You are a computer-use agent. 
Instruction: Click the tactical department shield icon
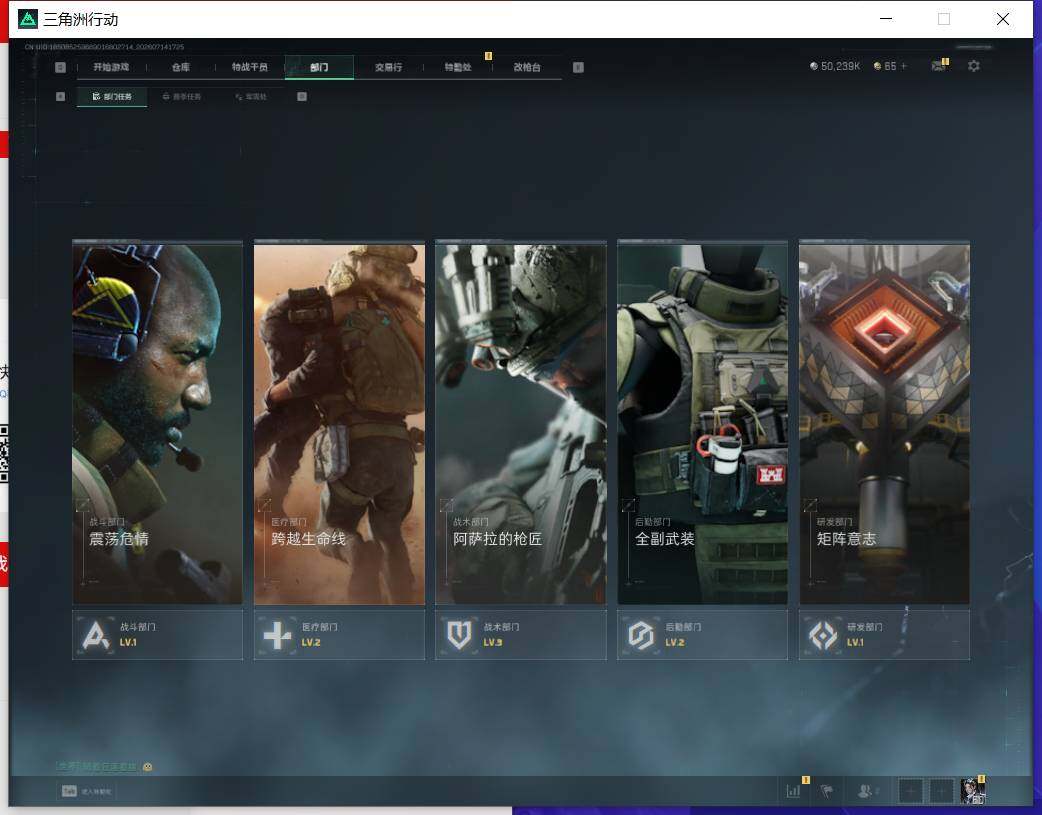459,636
